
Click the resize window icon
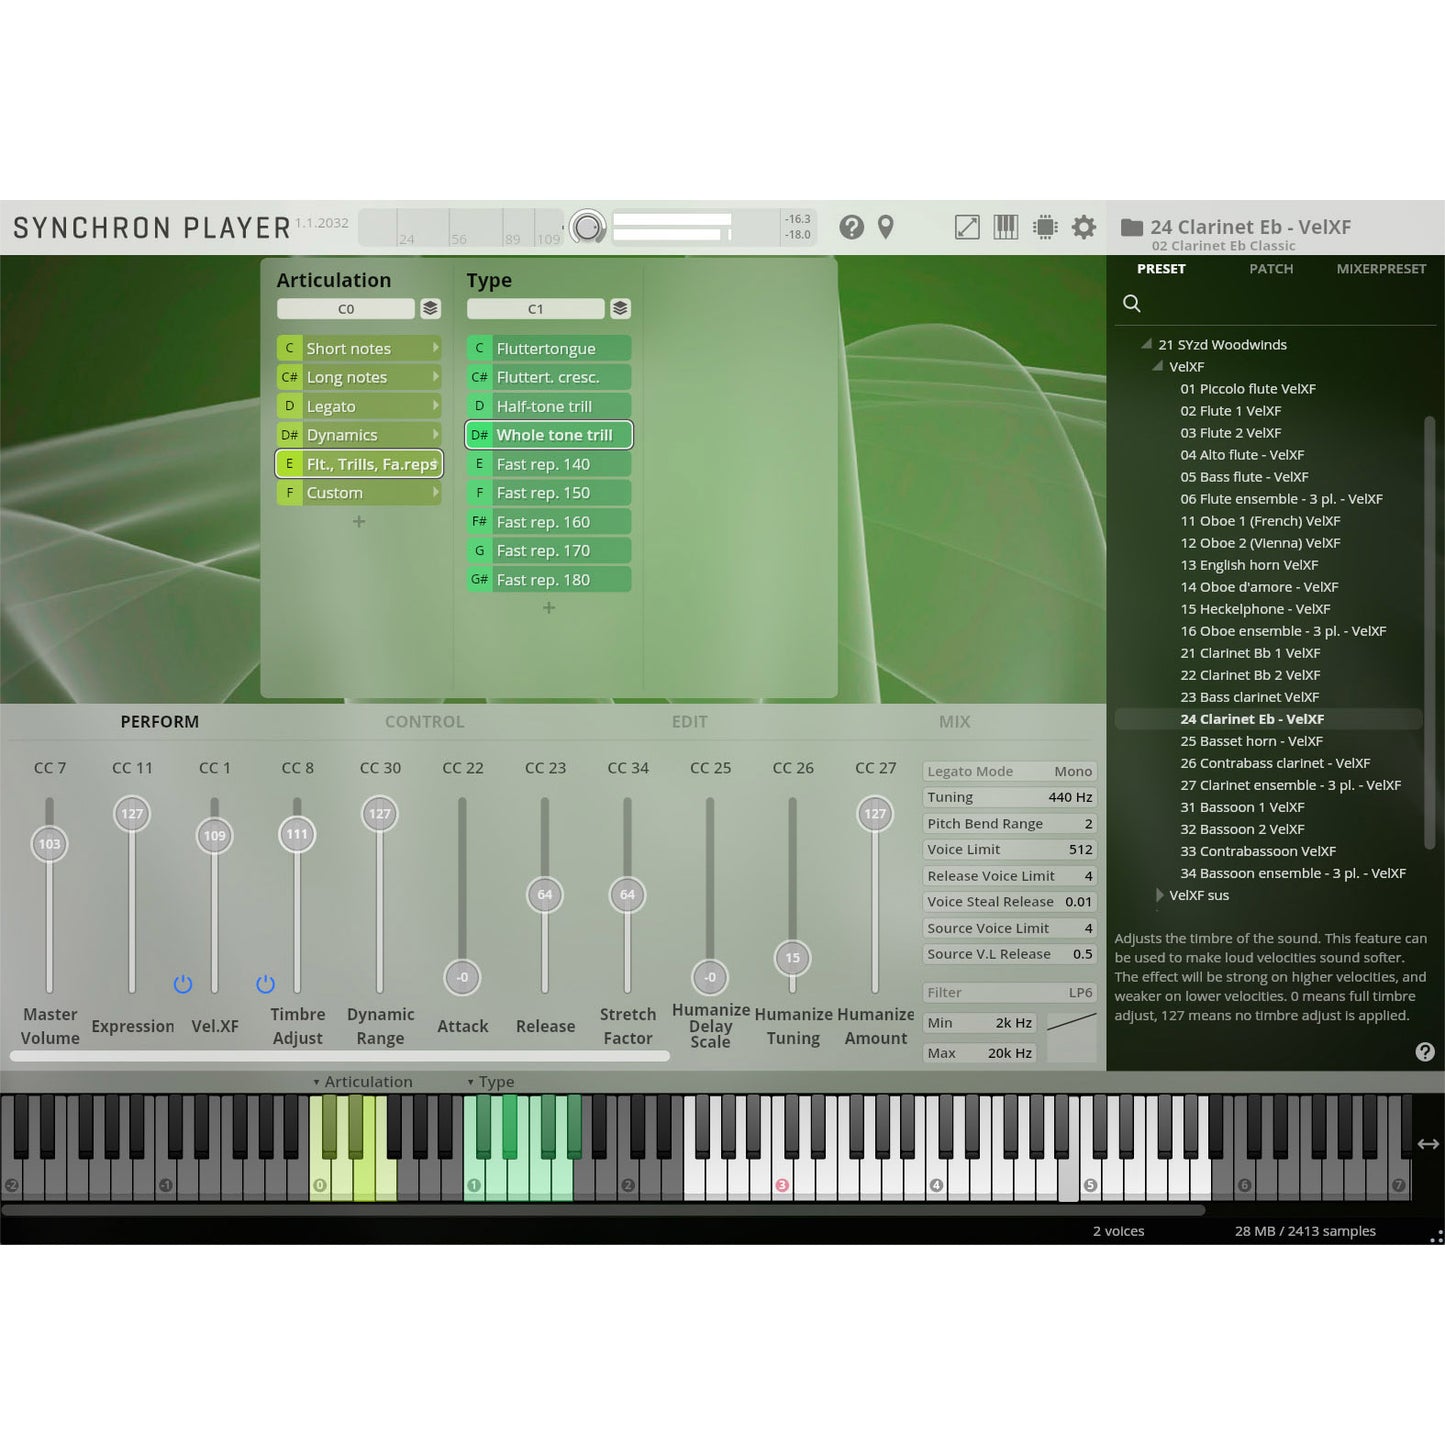click(967, 227)
